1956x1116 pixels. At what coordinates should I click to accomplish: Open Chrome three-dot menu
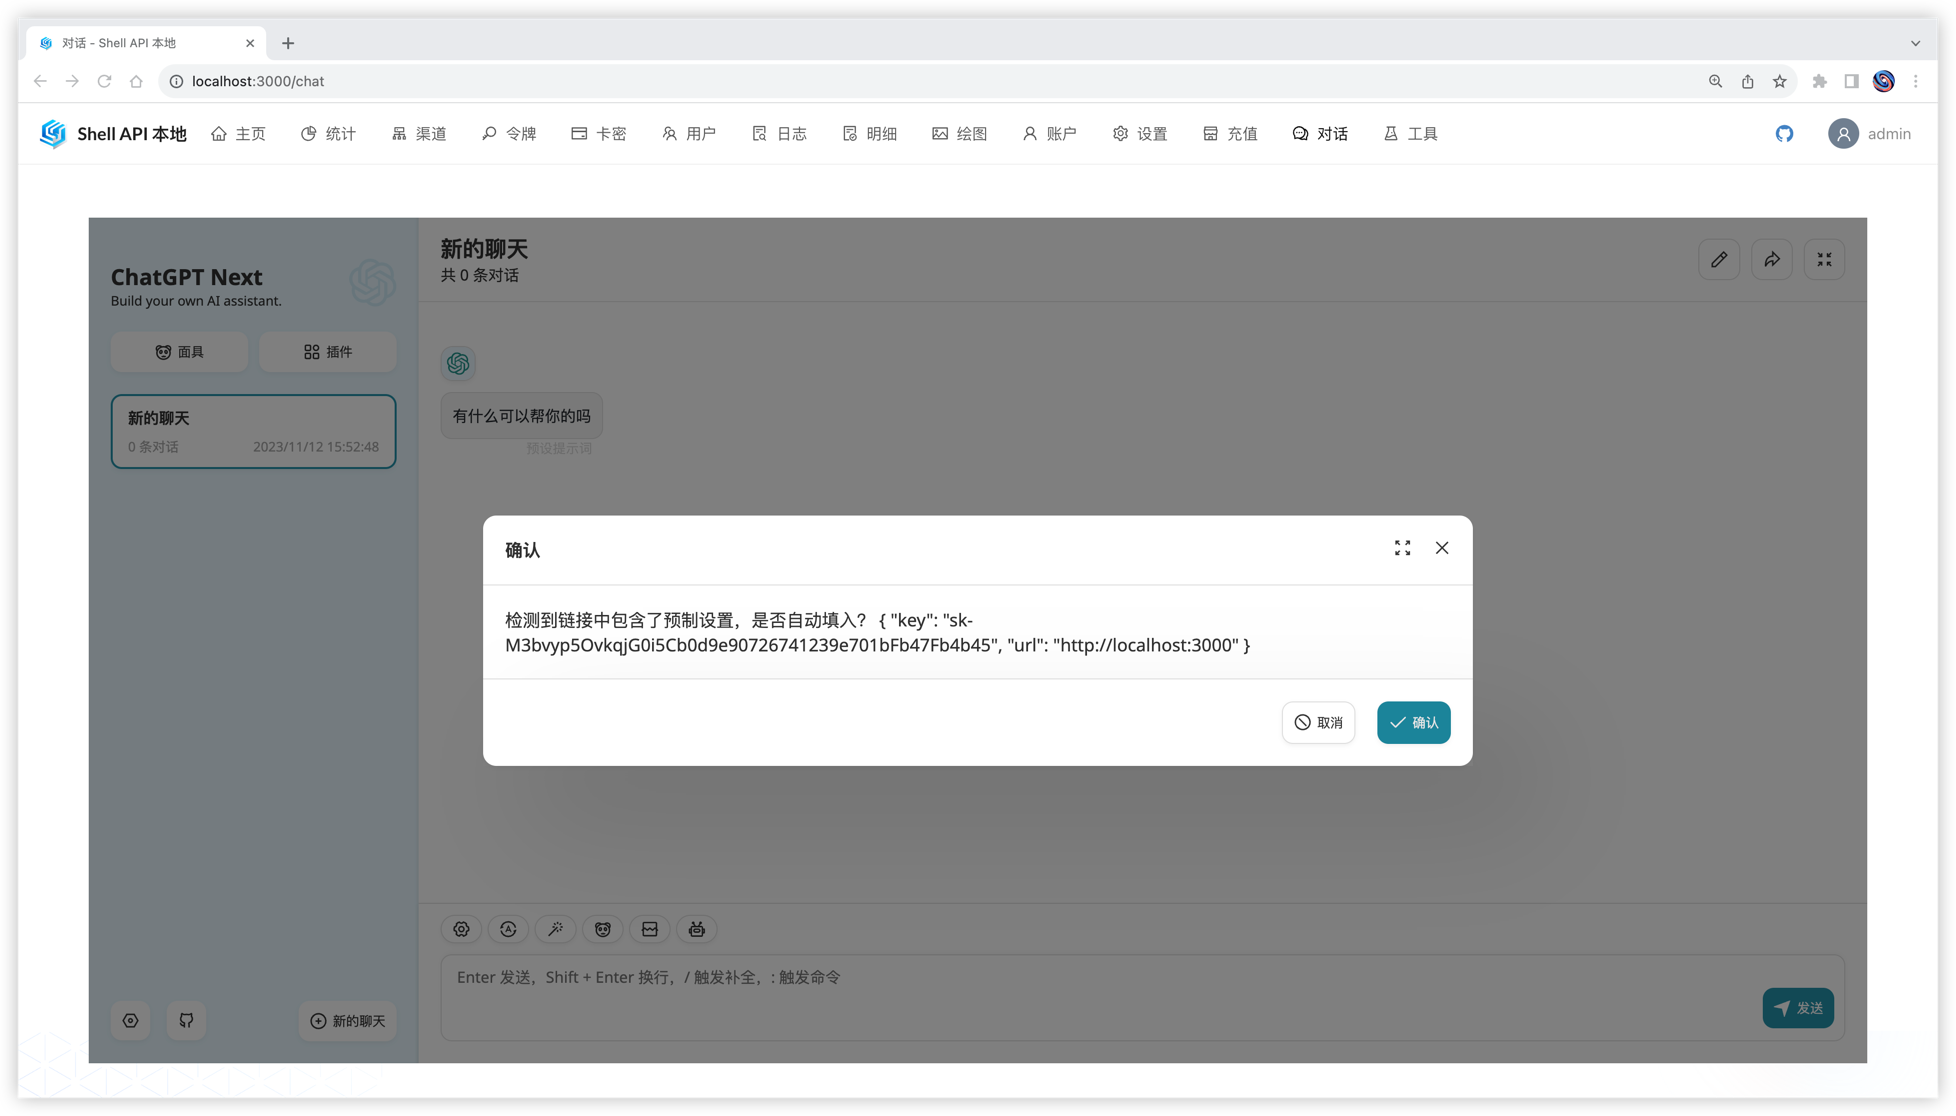coord(1915,81)
